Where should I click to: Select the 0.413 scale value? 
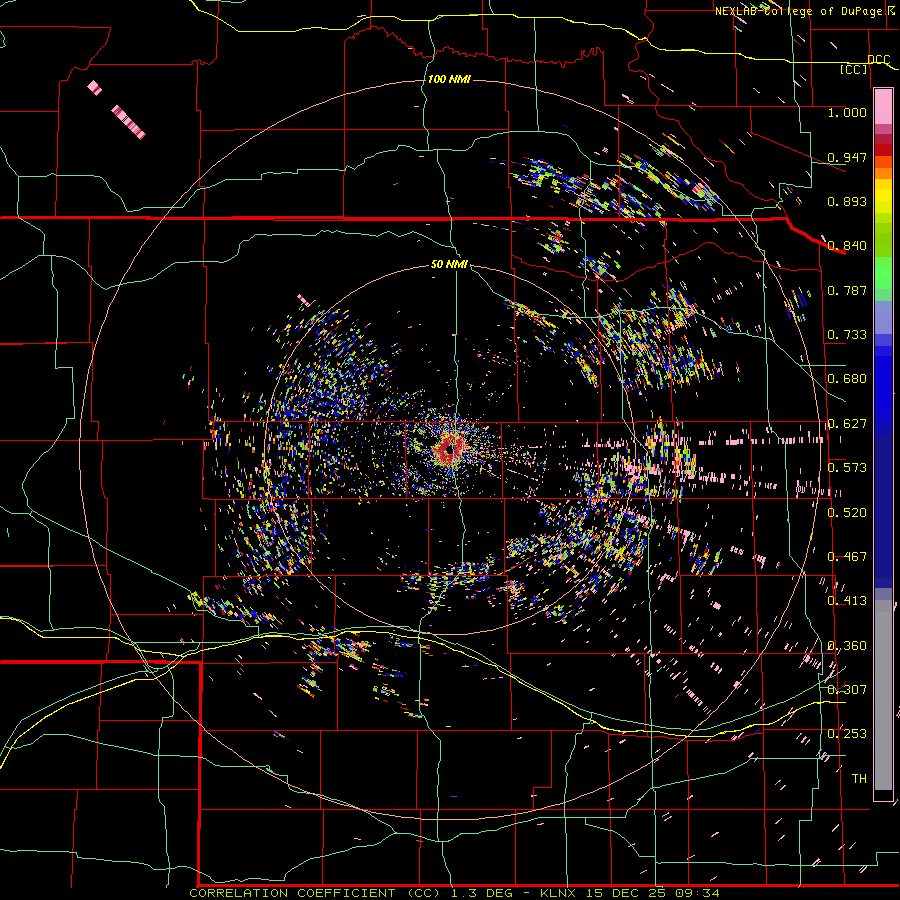[x=847, y=600]
